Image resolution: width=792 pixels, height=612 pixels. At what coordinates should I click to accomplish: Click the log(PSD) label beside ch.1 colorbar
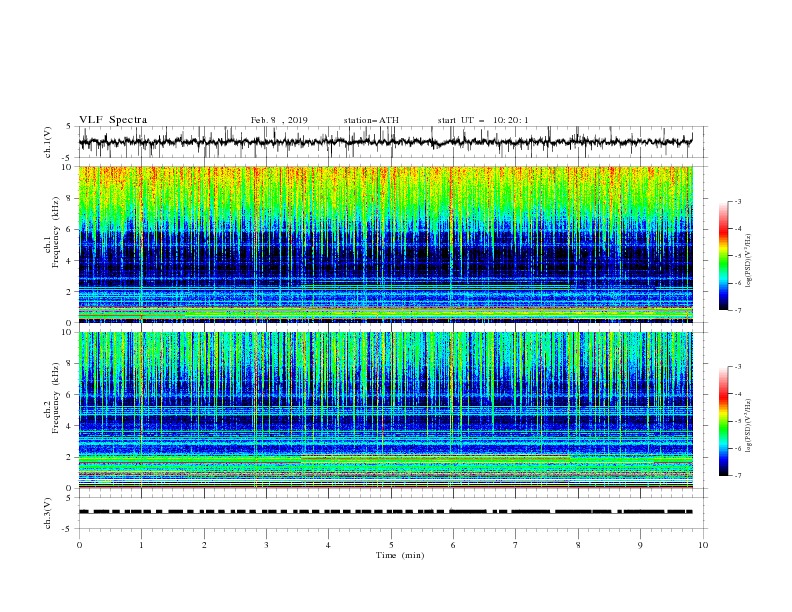click(x=748, y=261)
